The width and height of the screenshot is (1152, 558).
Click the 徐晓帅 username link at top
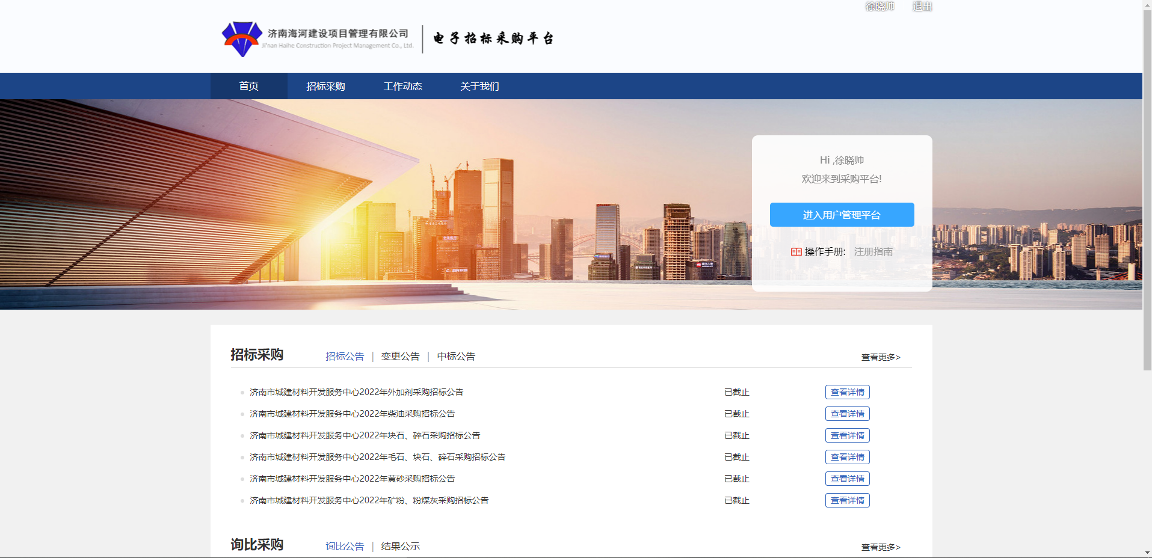click(x=879, y=7)
